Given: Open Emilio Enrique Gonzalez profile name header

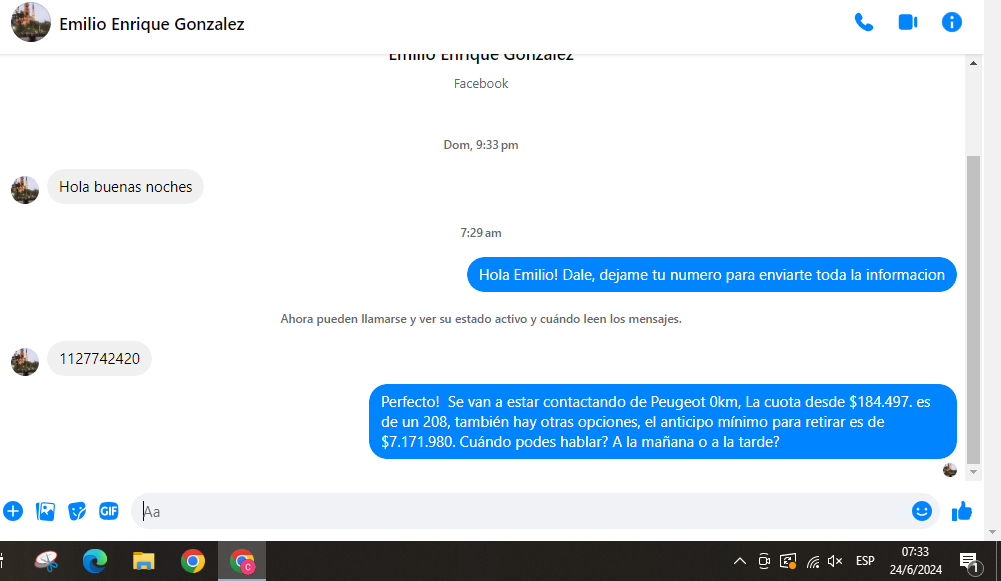Looking at the screenshot, I should 152,24.
